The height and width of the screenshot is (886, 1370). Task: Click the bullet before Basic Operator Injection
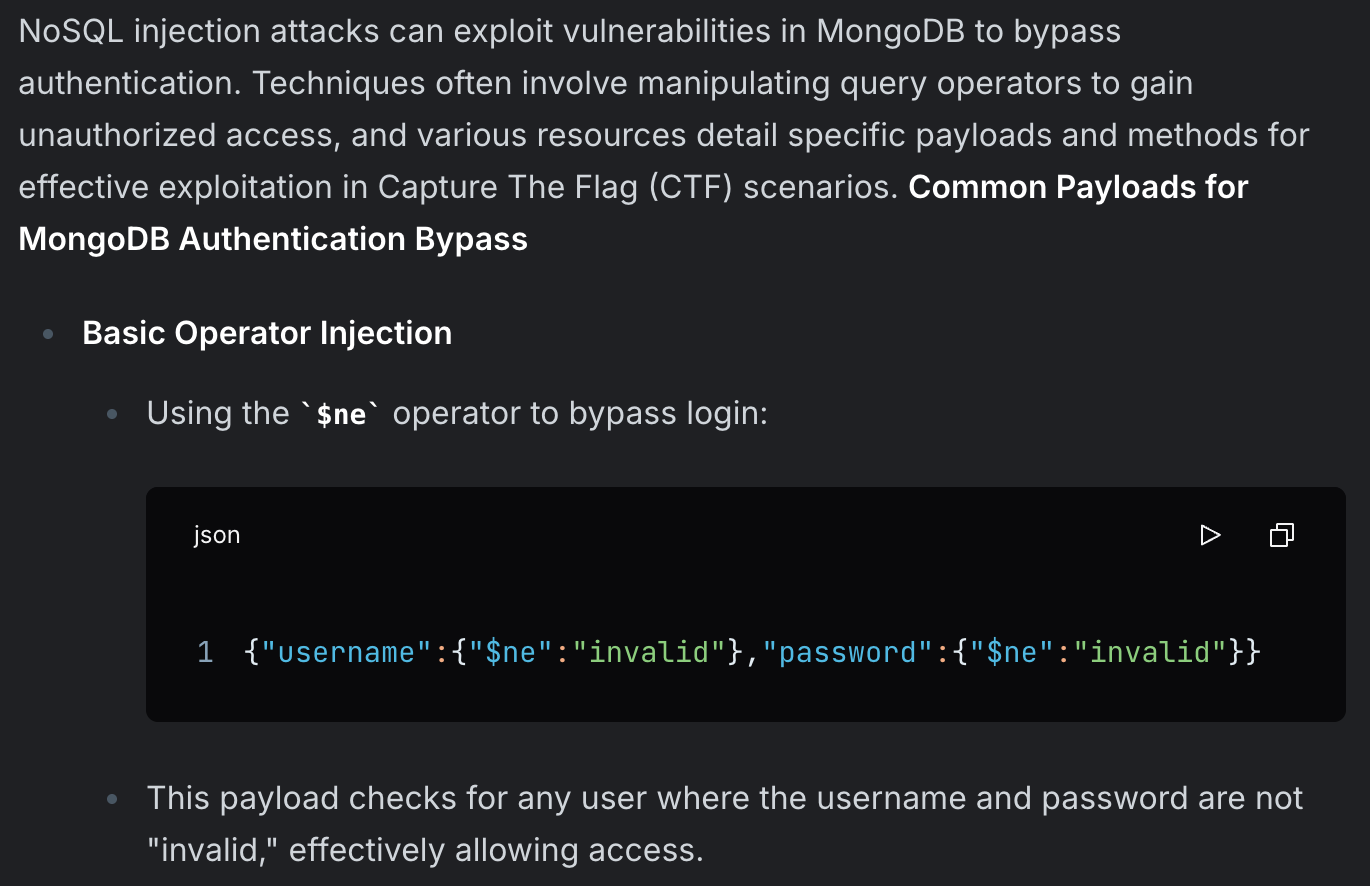(48, 334)
